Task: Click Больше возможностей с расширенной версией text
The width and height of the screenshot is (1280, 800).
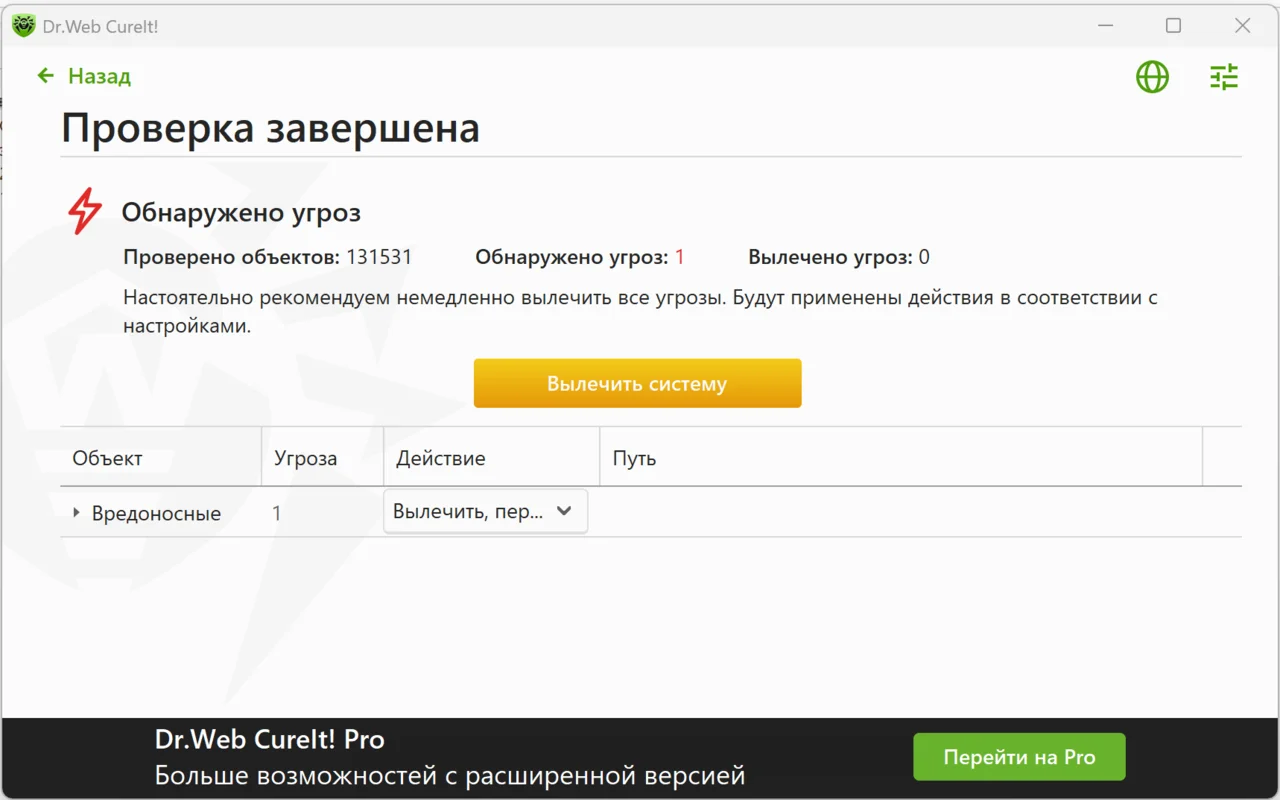Action: coord(450,775)
